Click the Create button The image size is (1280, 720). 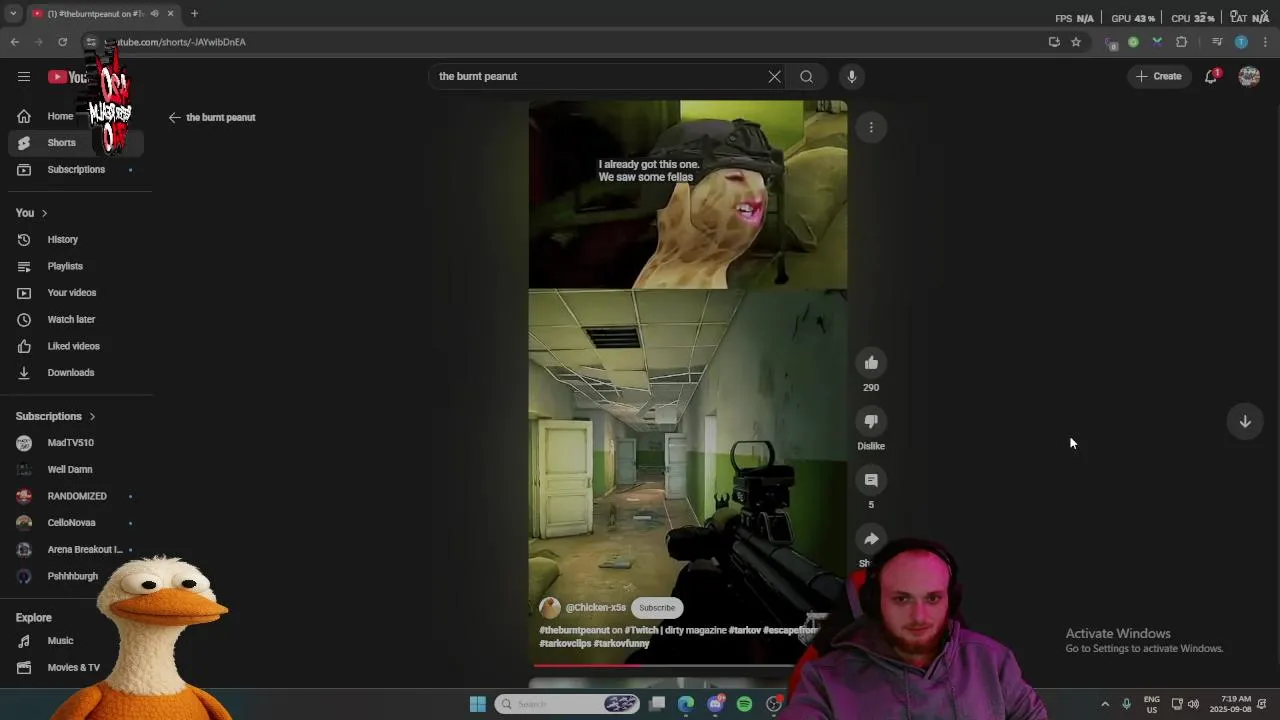(1159, 77)
